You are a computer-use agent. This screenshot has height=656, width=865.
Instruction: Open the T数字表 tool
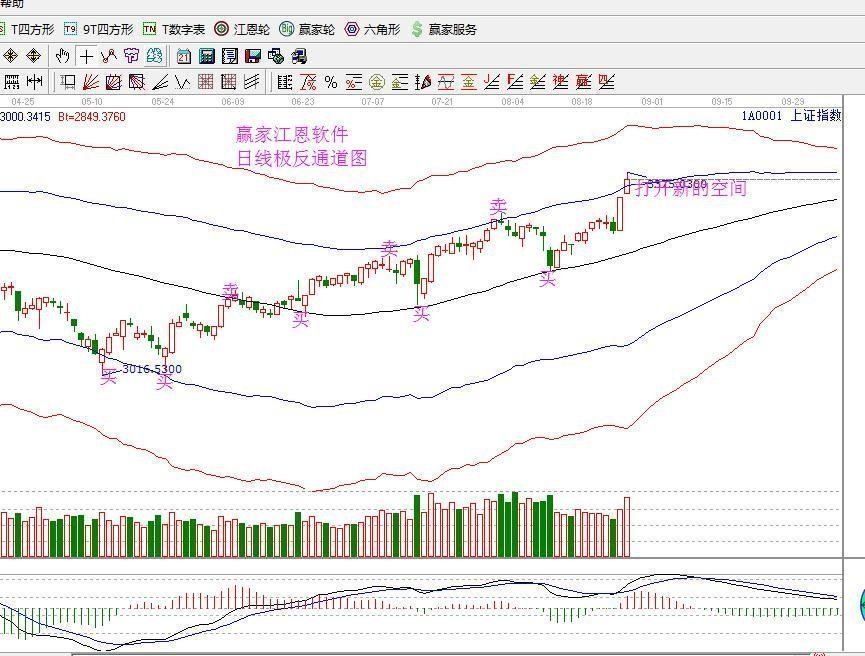tap(174, 29)
